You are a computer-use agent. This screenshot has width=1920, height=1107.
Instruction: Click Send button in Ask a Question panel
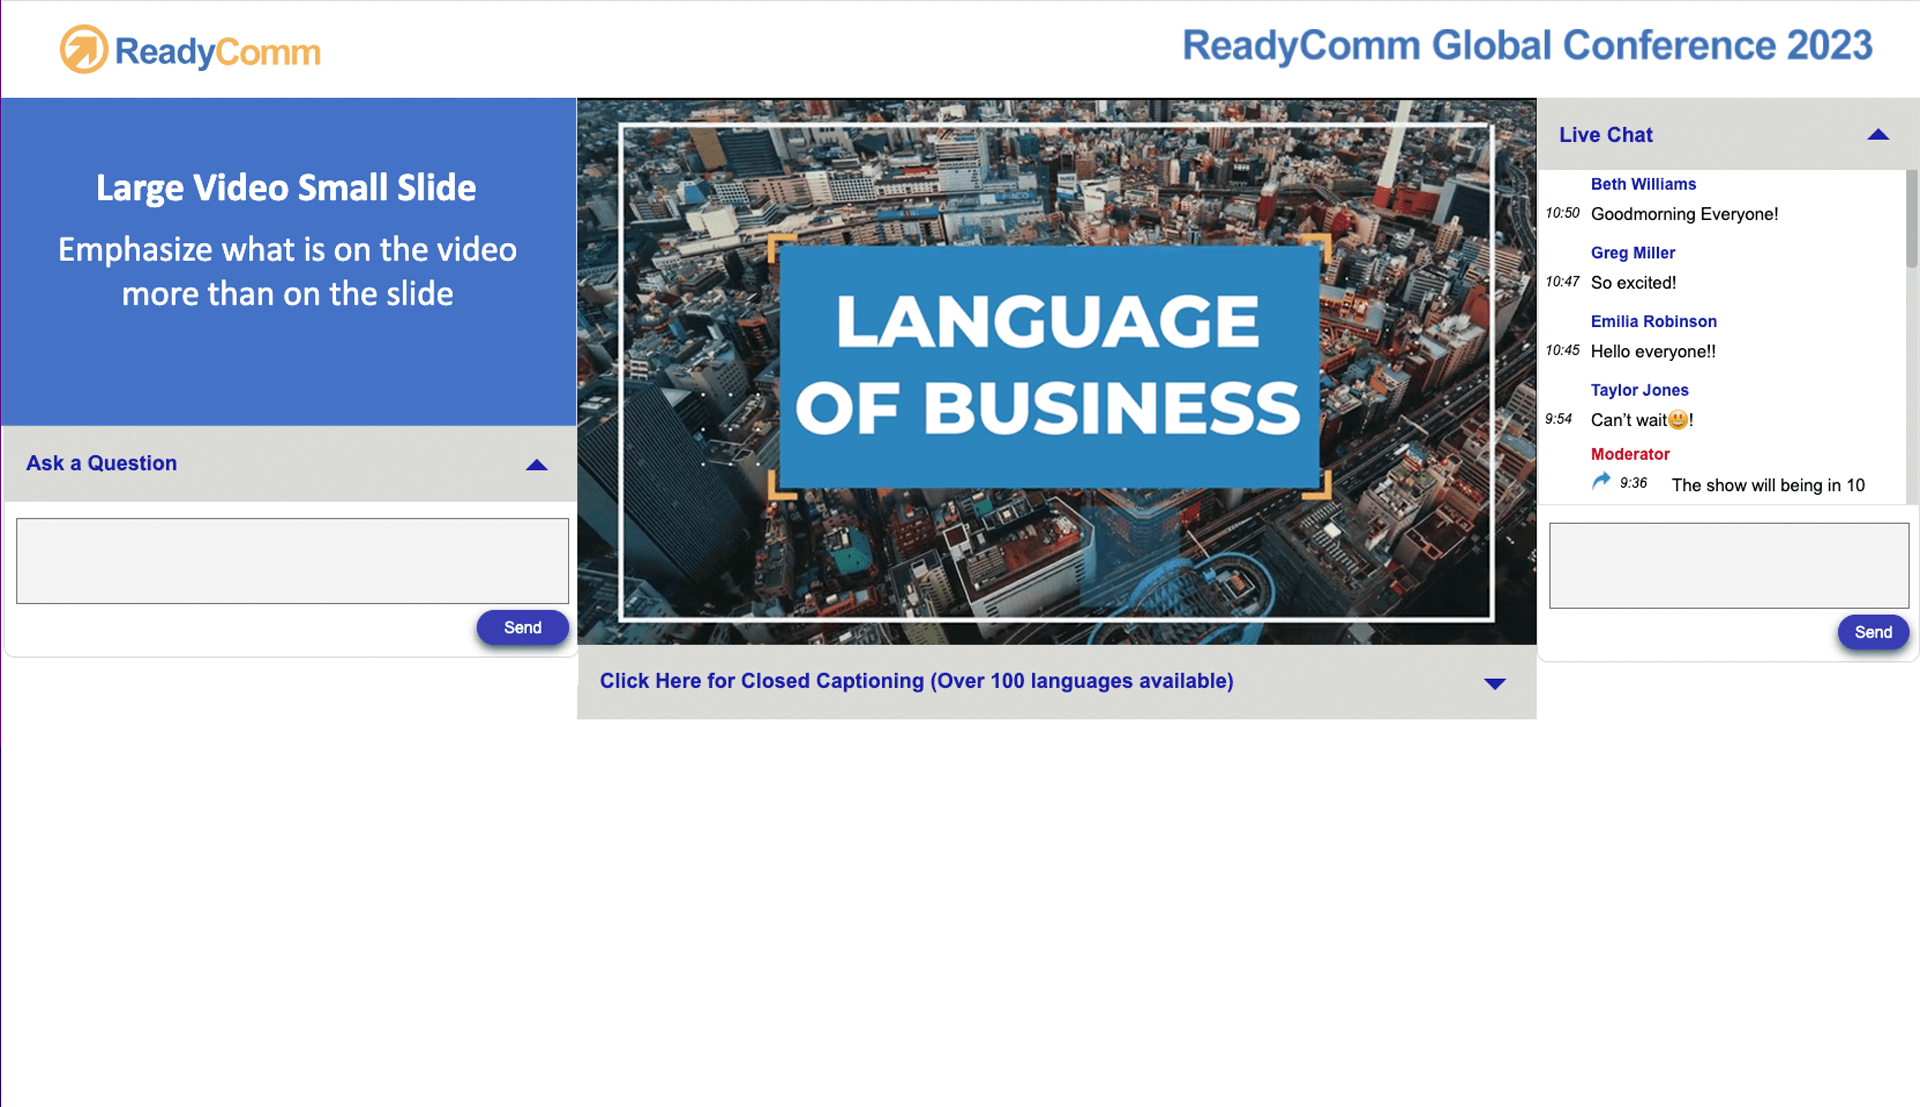pyautogui.click(x=522, y=628)
